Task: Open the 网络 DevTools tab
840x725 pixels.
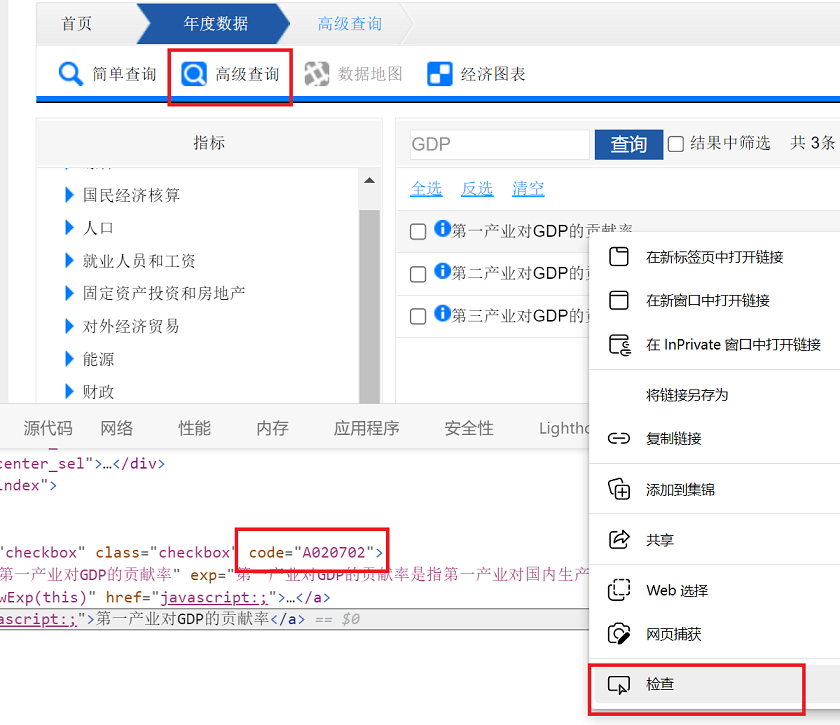Action: coord(117,428)
